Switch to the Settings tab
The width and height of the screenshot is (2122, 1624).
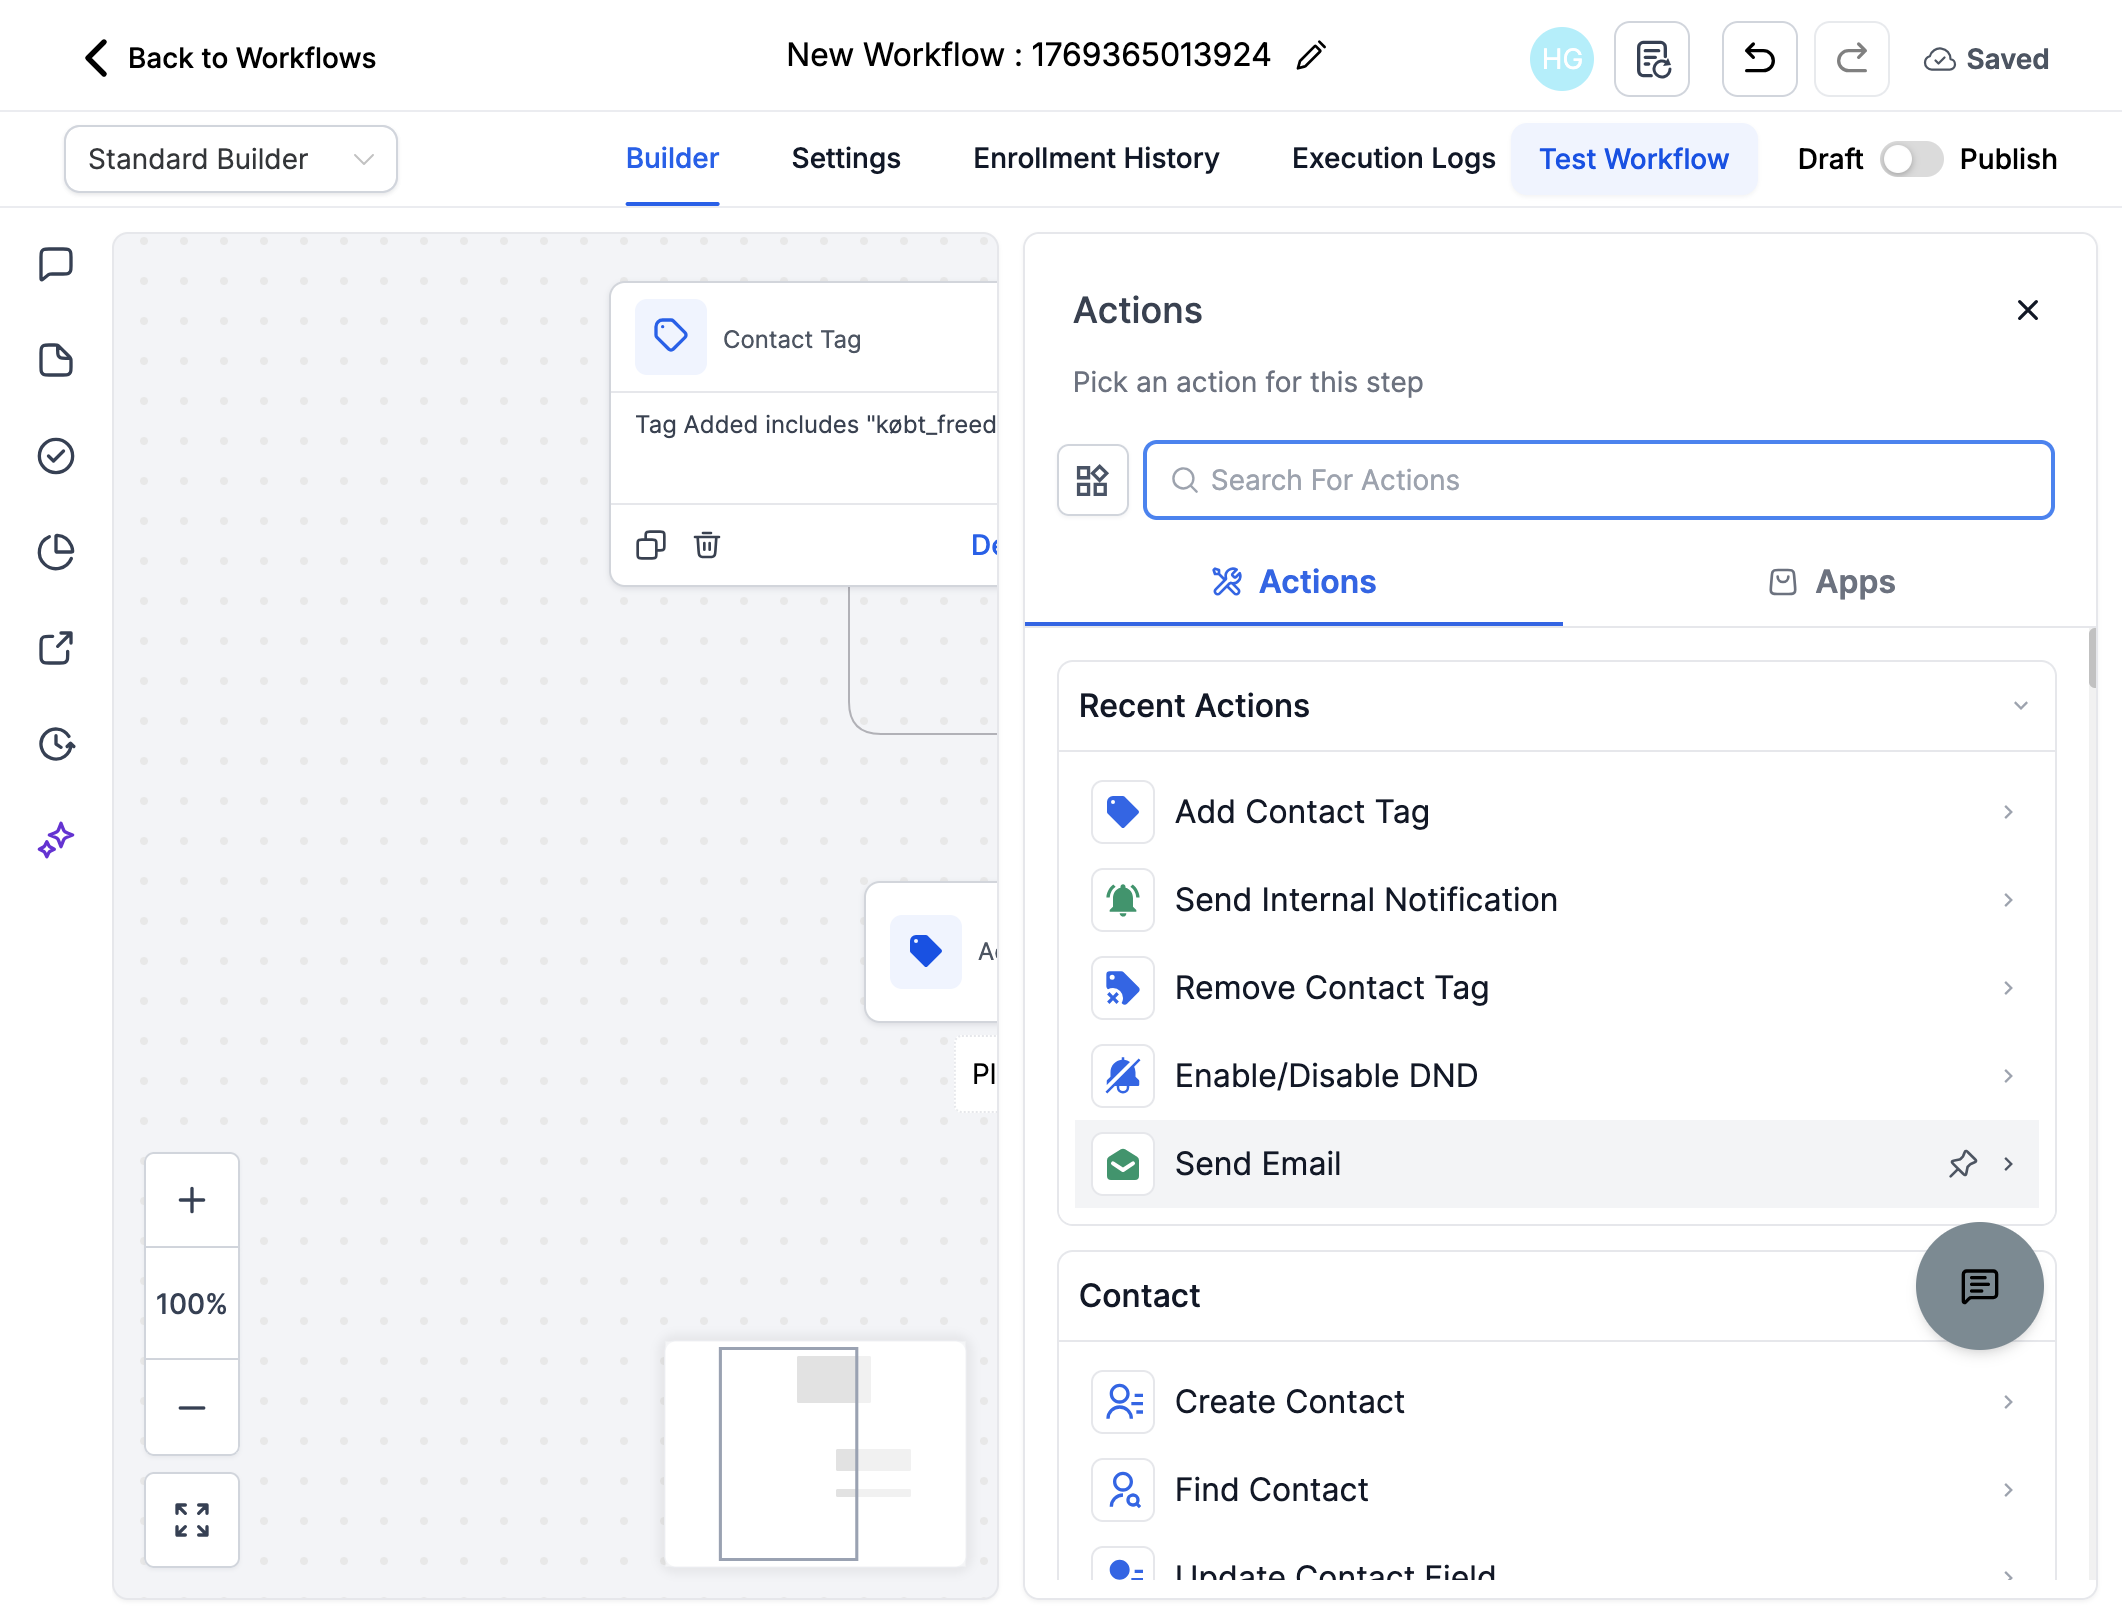846,159
